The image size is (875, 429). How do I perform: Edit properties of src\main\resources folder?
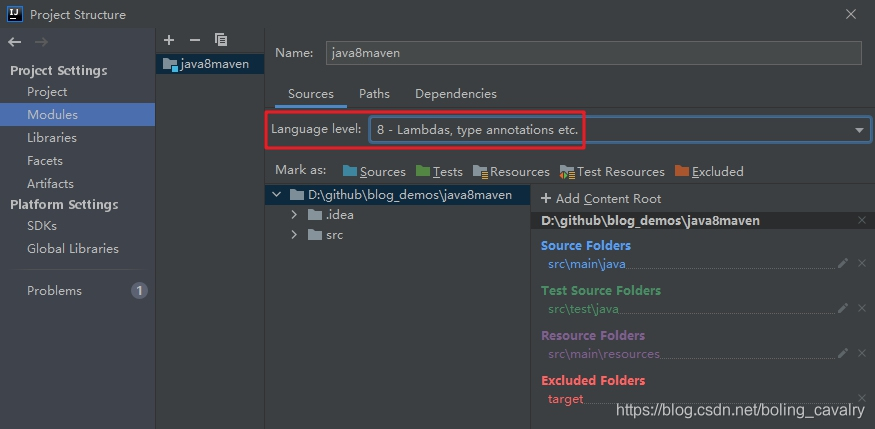click(x=843, y=353)
